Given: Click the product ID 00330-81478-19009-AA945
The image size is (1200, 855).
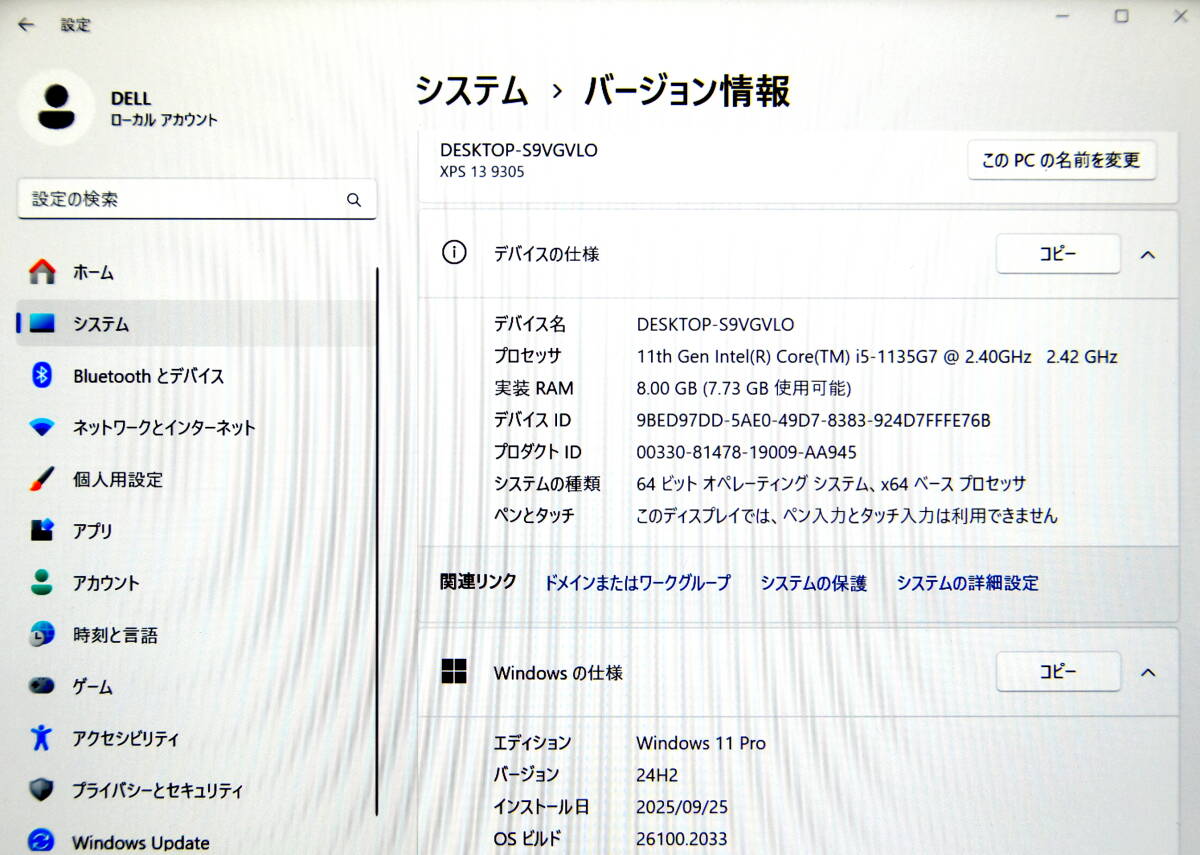Looking at the screenshot, I should tap(746, 452).
